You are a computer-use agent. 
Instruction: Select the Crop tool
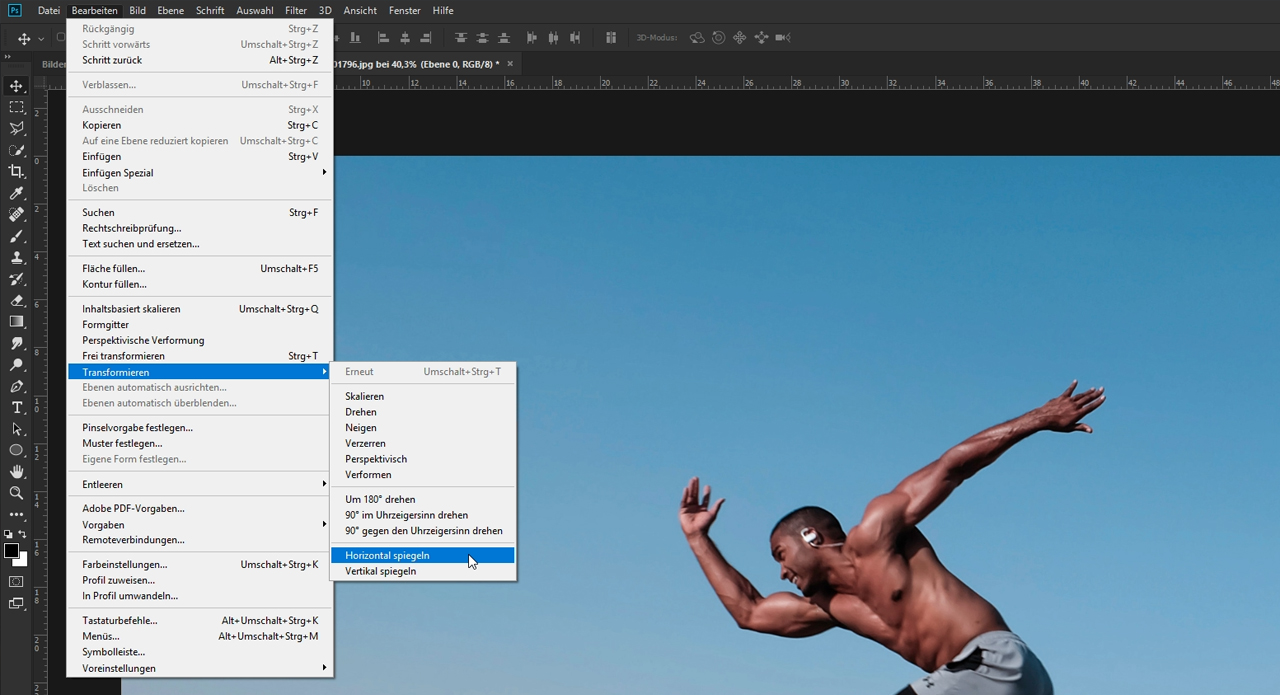15,171
